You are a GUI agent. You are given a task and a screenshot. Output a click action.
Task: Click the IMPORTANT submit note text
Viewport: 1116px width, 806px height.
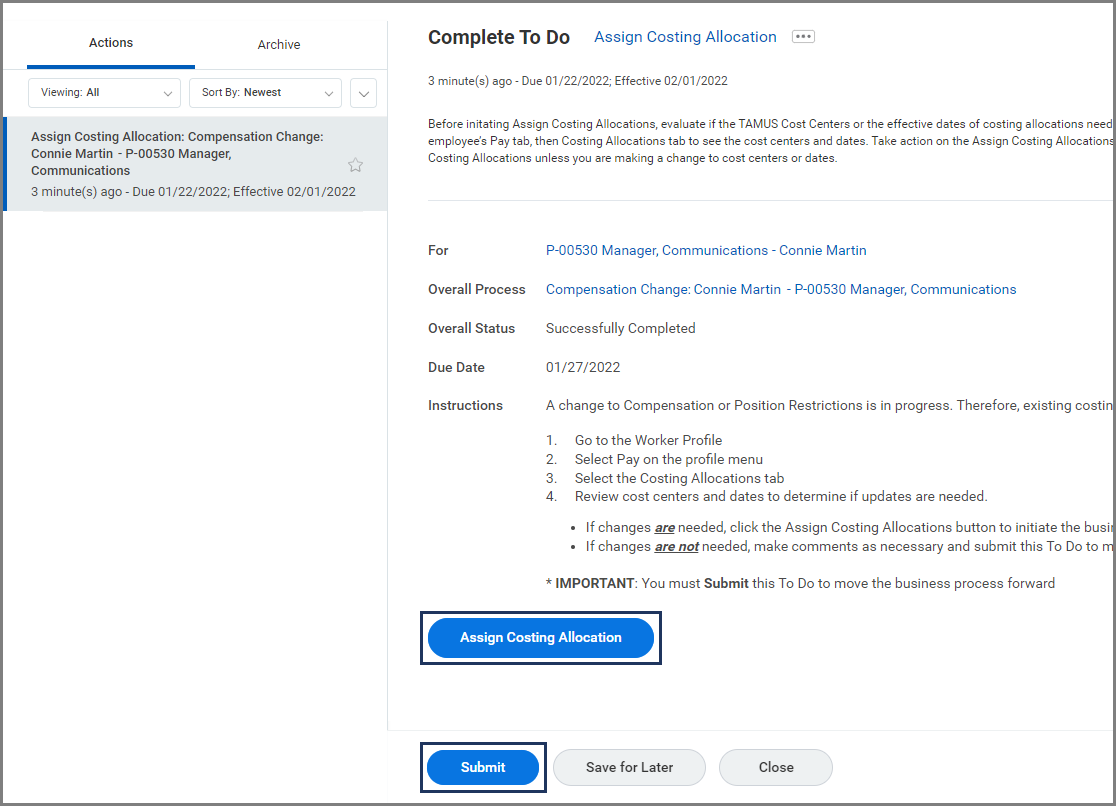[800, 583]
